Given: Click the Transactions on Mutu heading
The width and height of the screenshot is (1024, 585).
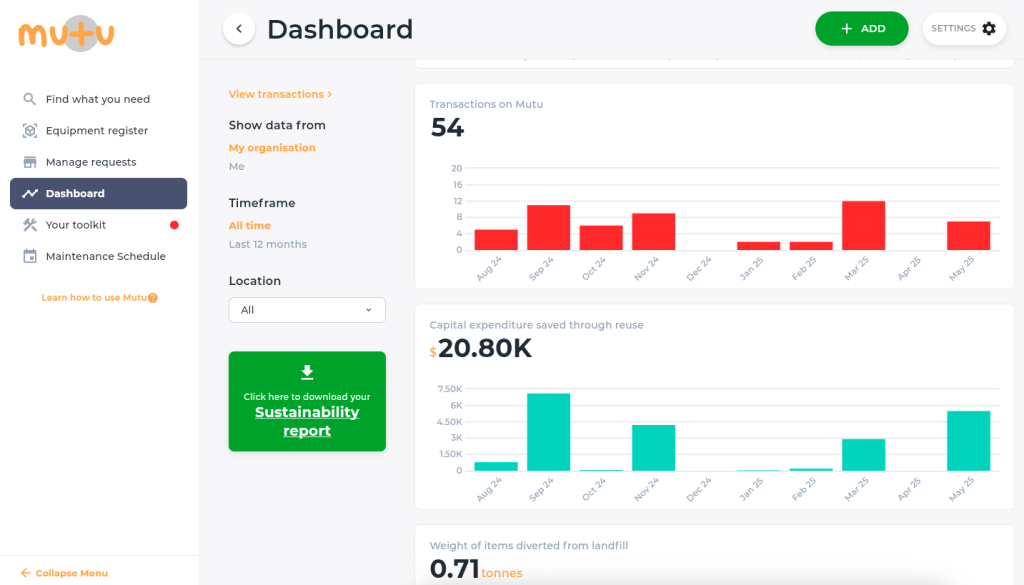Looking at the screenshot, I should pyautogui.click(x=486, y=104).
